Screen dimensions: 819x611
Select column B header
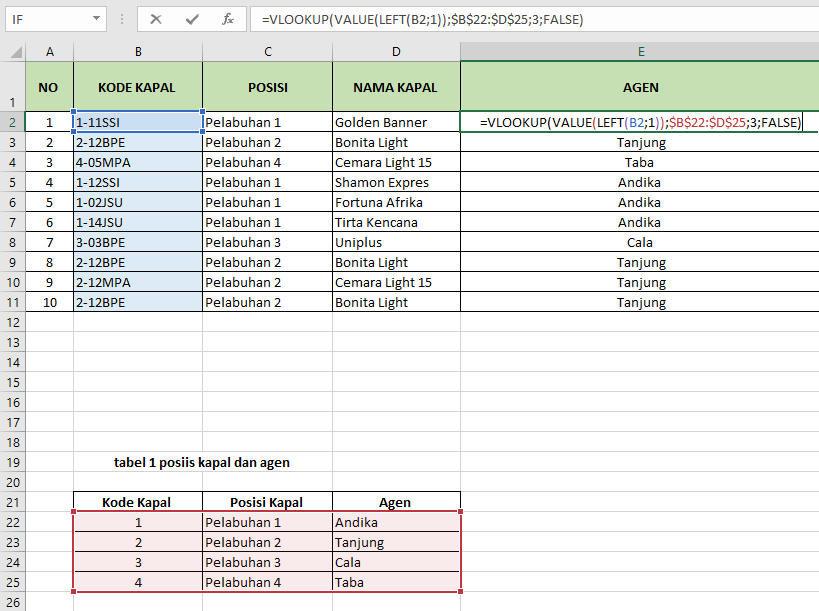click(x=138, y=52)
